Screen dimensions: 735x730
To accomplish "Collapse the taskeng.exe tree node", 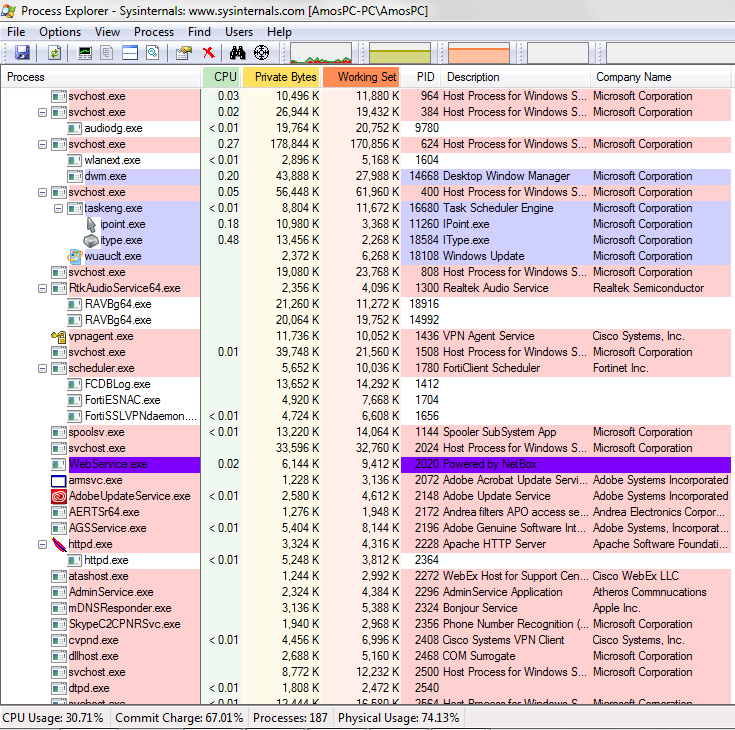I will (59, 208).
